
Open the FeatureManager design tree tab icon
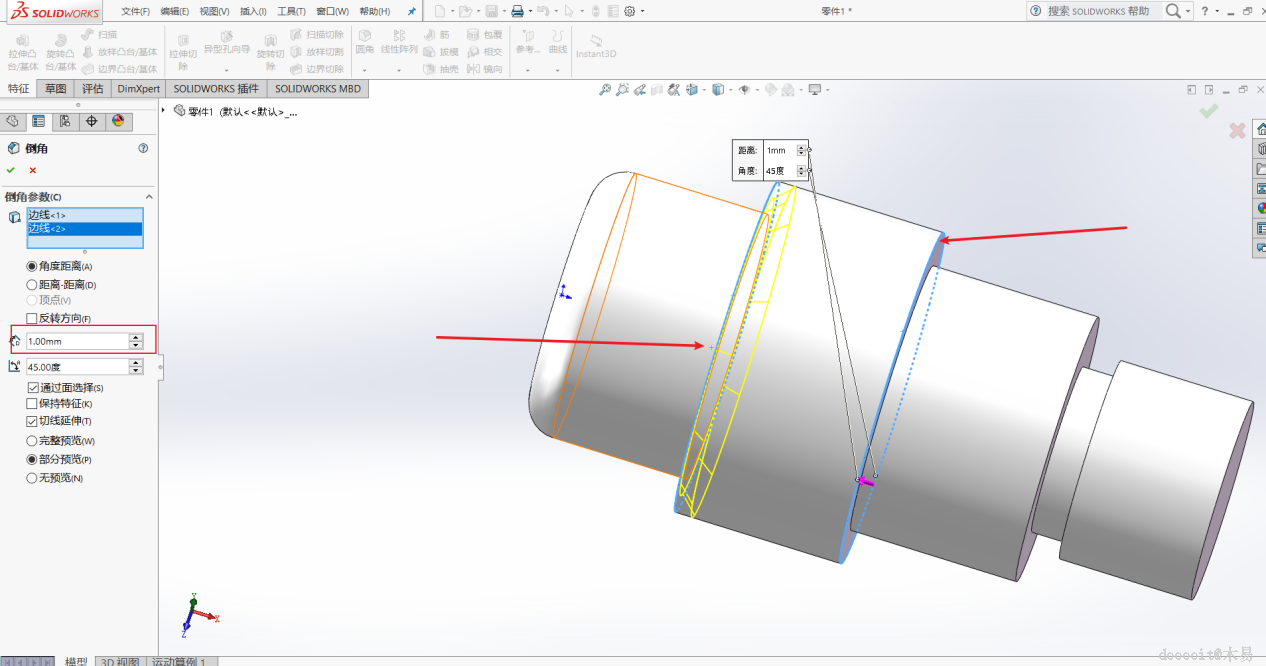pyautogui.click(x=13, y=121)
